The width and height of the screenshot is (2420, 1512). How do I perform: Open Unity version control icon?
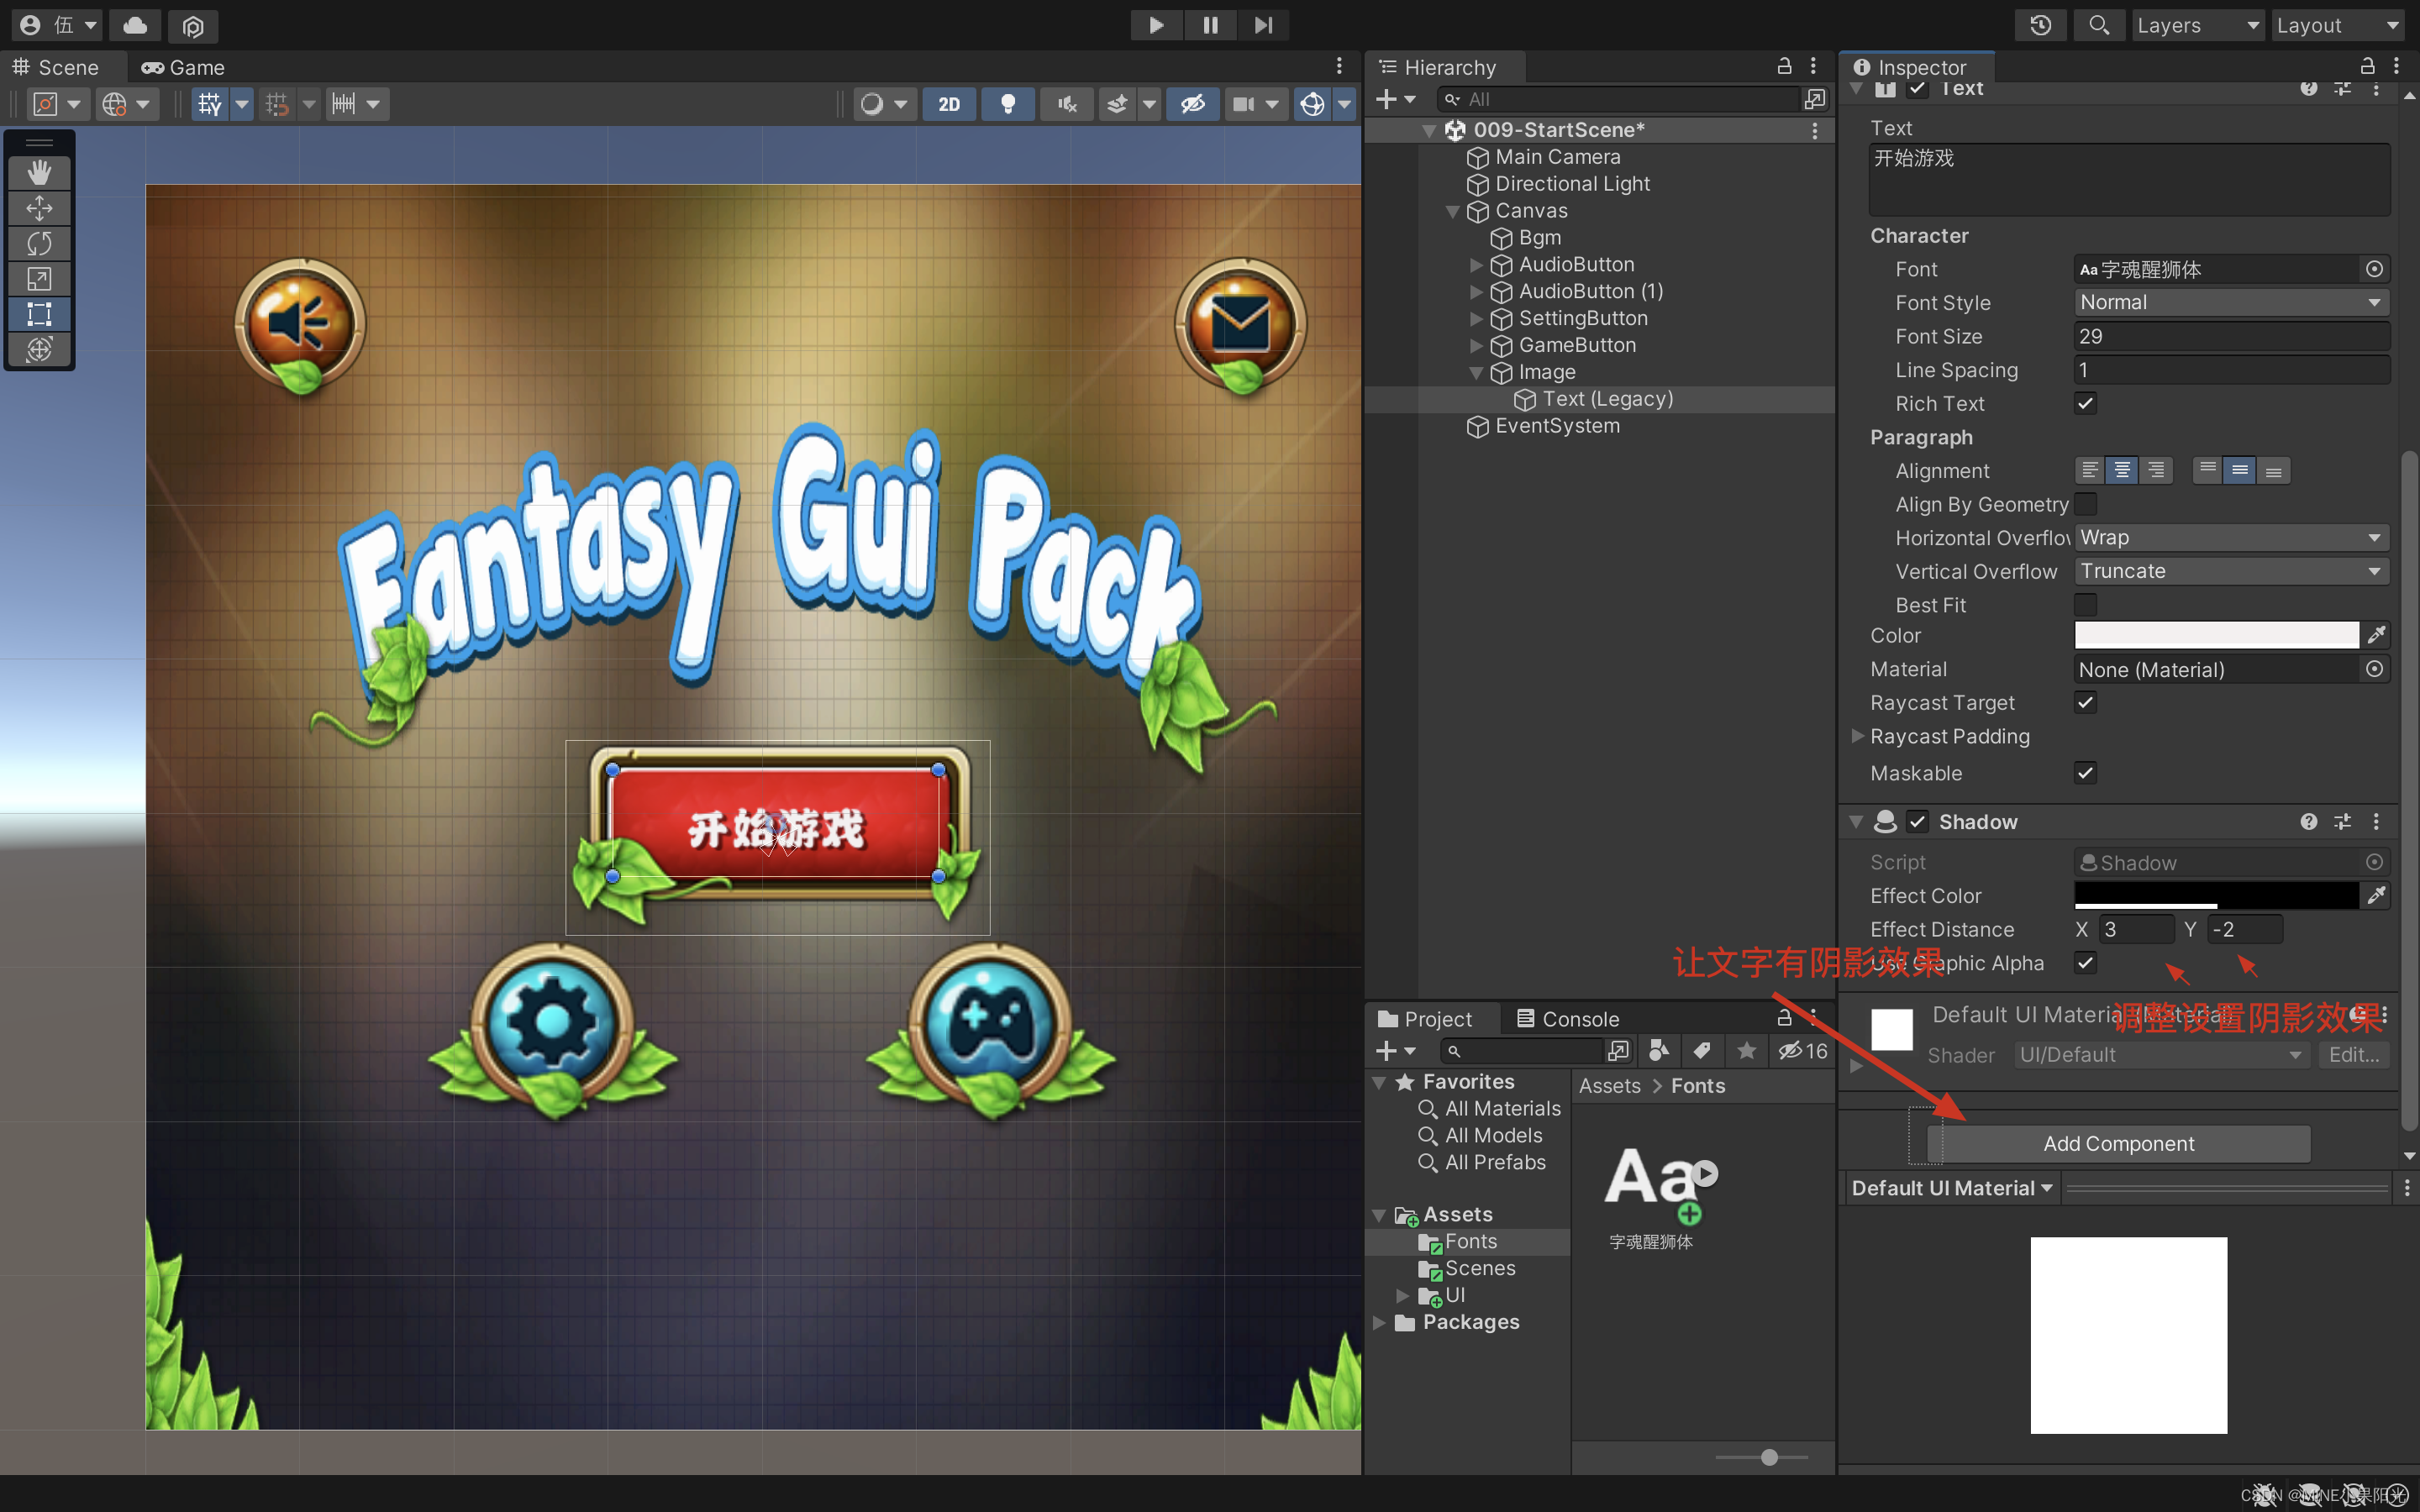[193, 25]
